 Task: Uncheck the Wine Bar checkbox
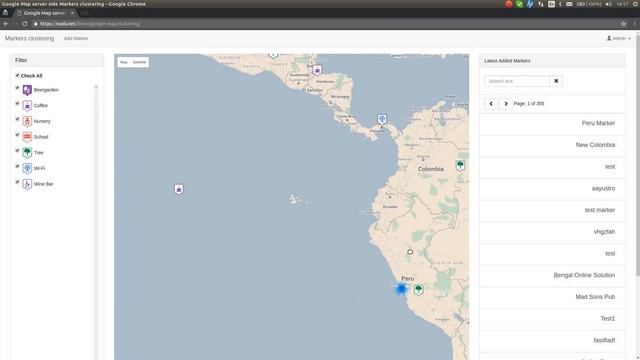17,182
